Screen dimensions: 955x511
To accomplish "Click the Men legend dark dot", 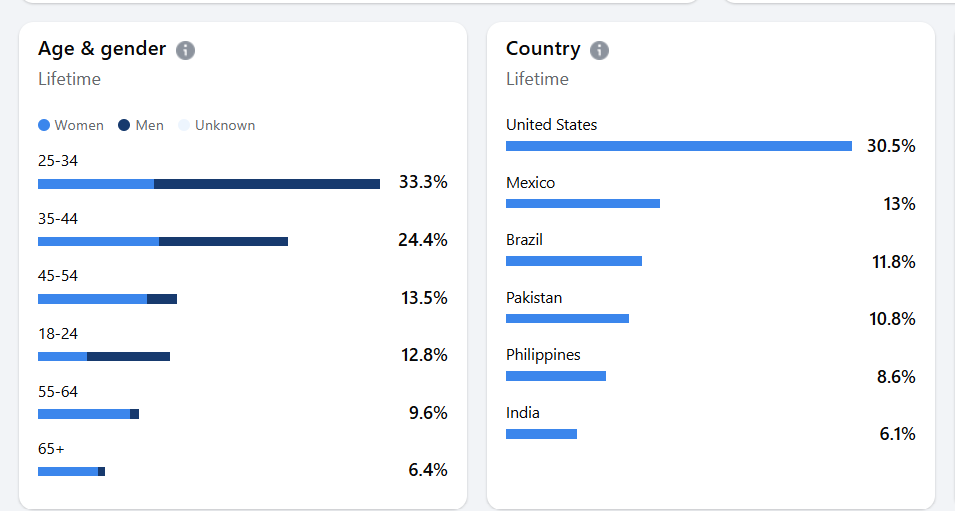I will (124, 126).
